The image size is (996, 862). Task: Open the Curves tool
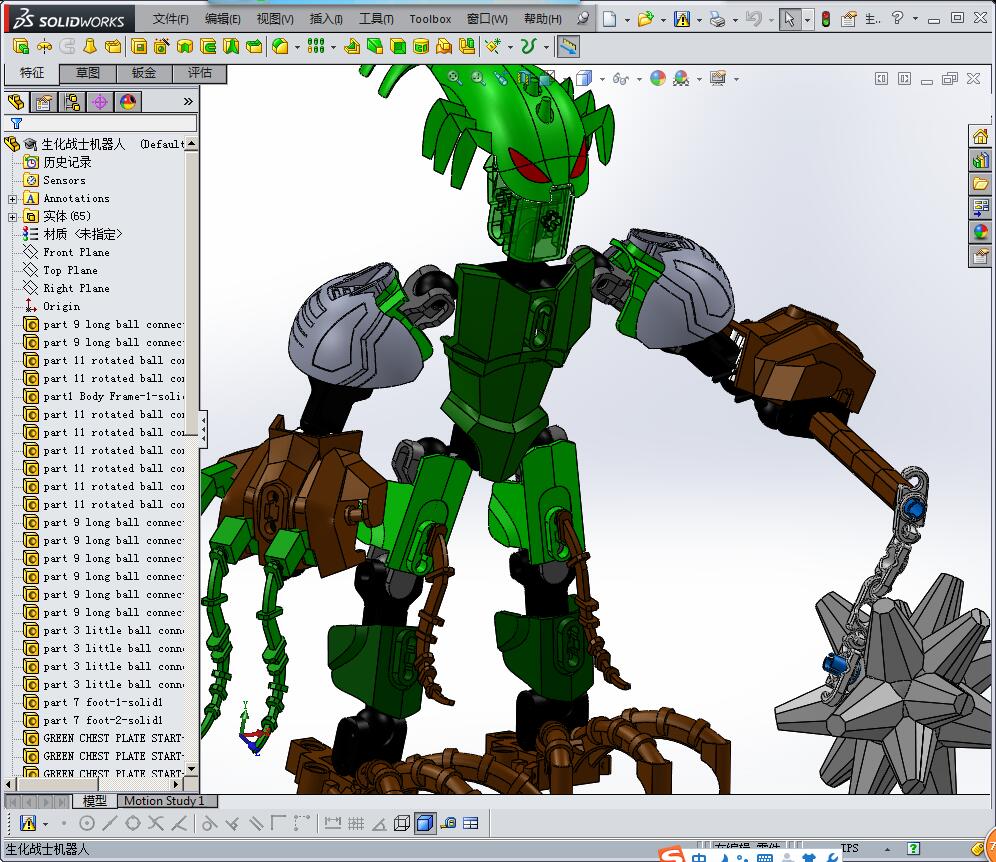point(528,46)
